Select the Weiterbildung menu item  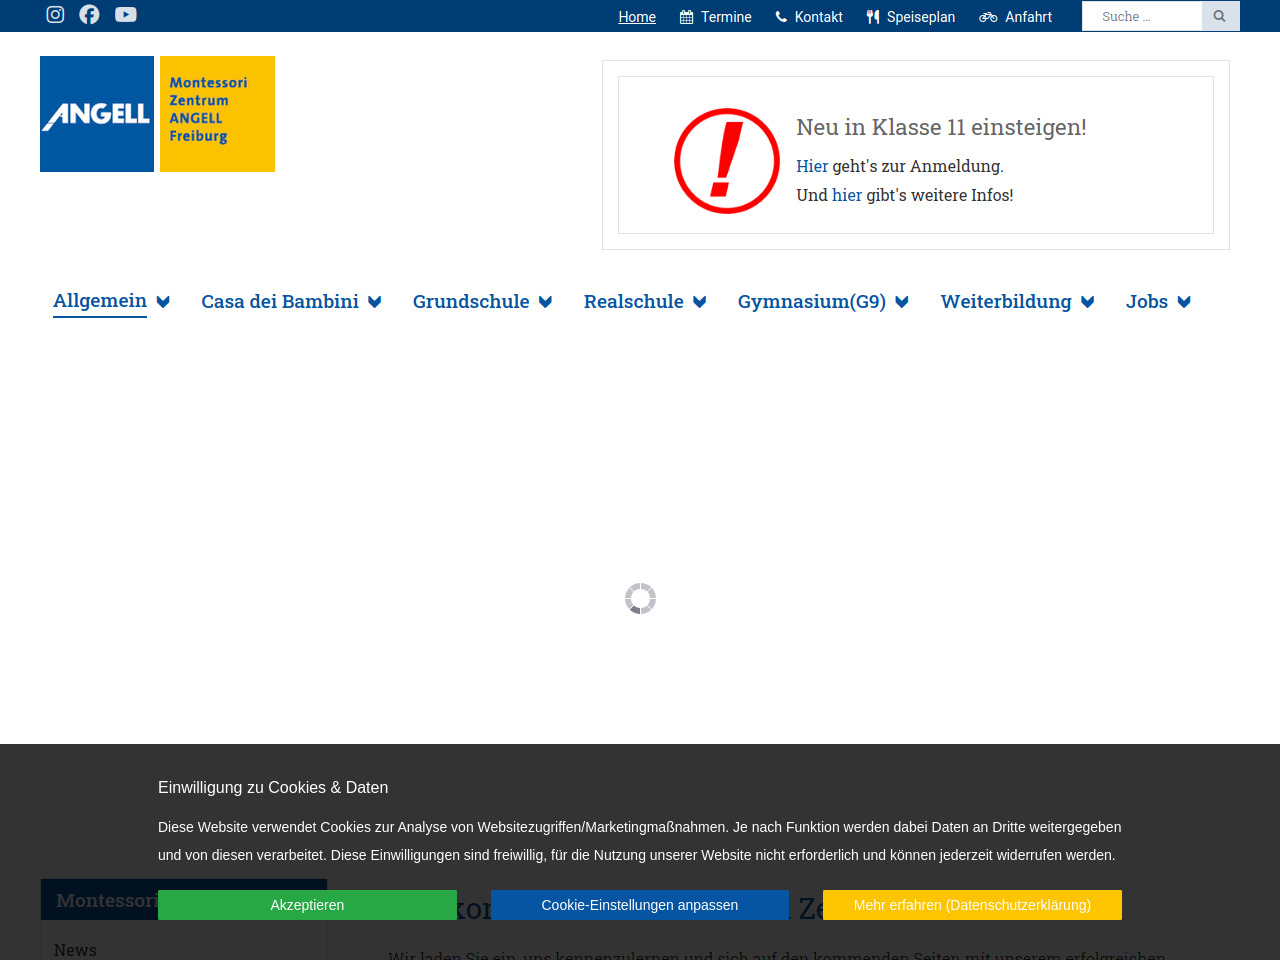[1005, 302]
